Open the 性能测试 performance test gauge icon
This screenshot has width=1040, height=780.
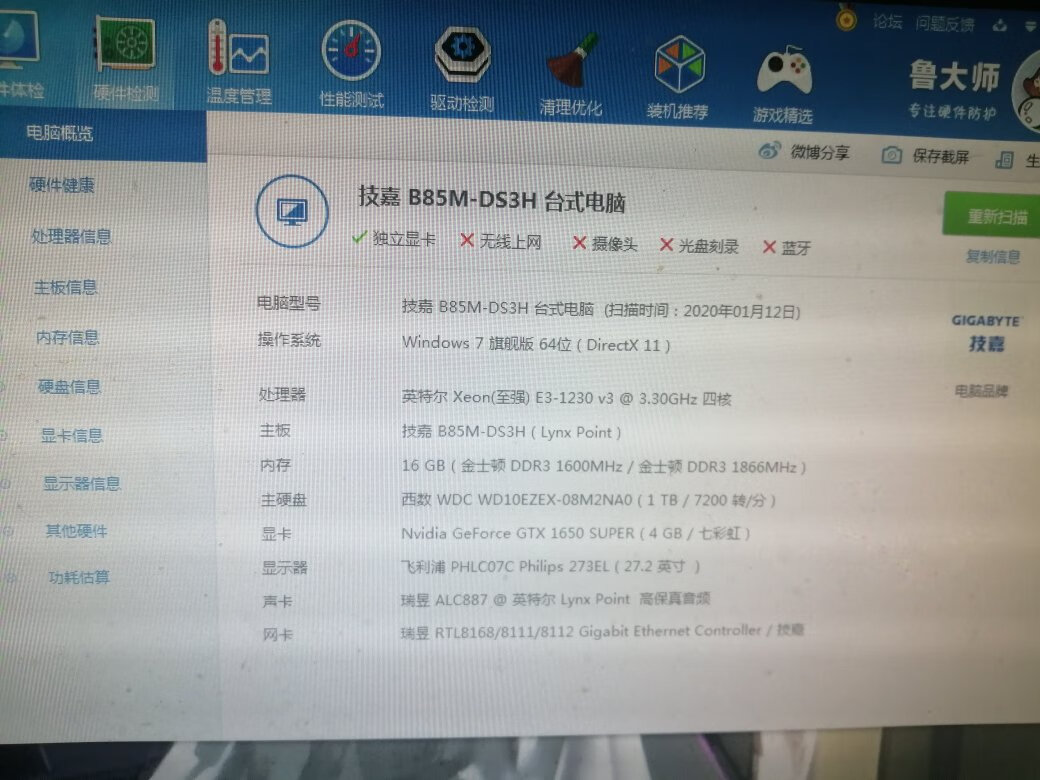pyautogui.click(x=351, y=64)
